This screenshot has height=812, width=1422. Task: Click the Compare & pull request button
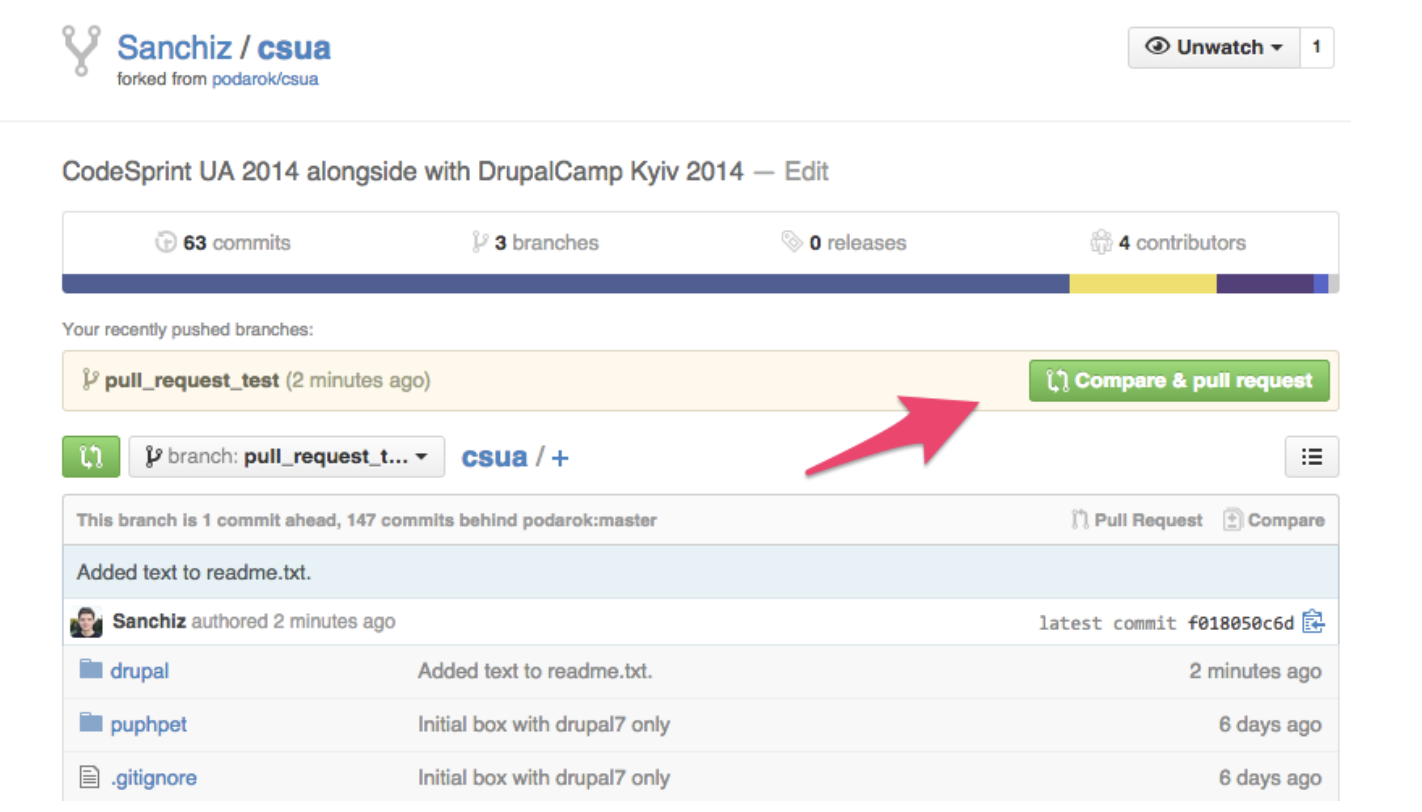coord(1179,381)
